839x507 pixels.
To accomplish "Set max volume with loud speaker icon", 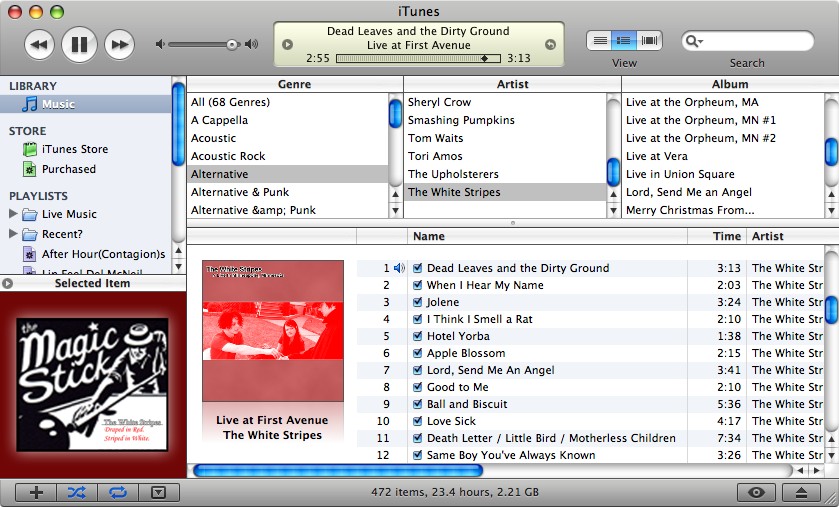I will click(251, 44).
